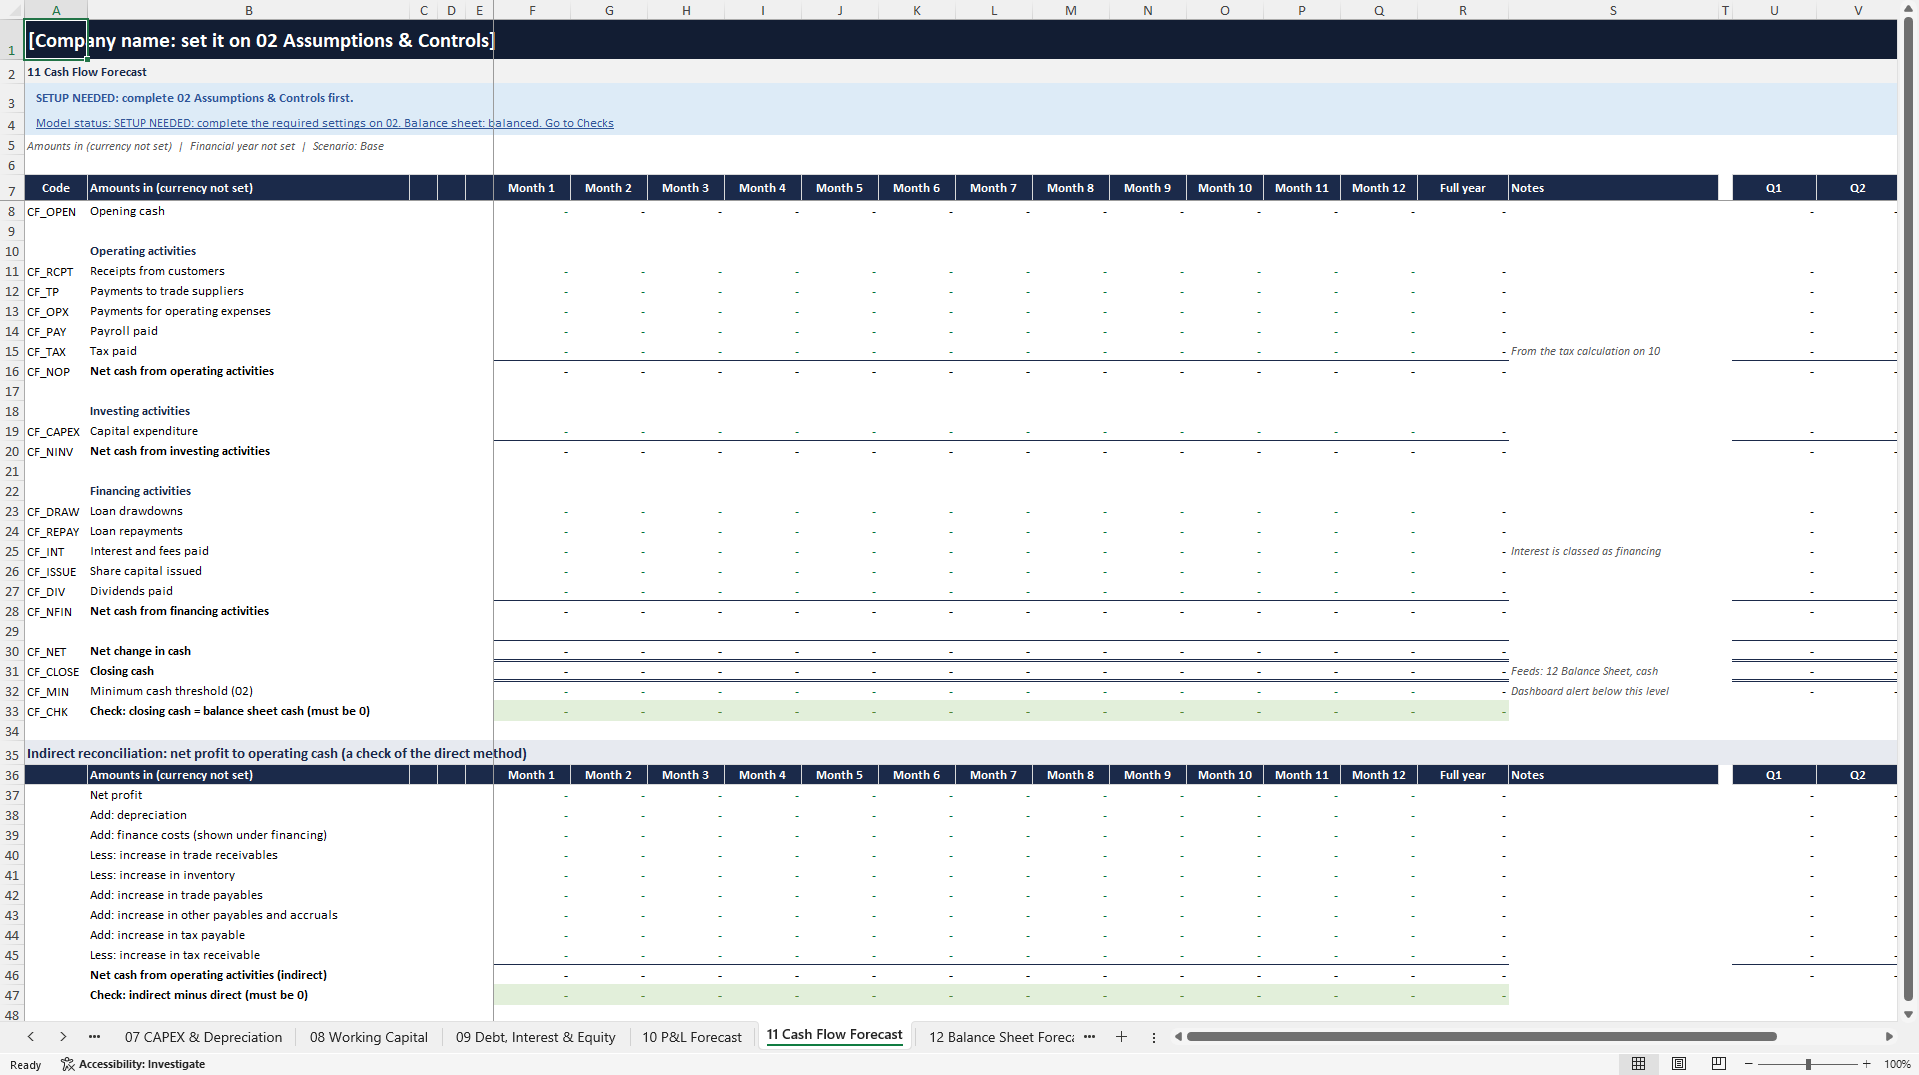The image size is (1919, 1075).
Task: Select column B header
Action: pyautogui.click(x=249, y=10)
